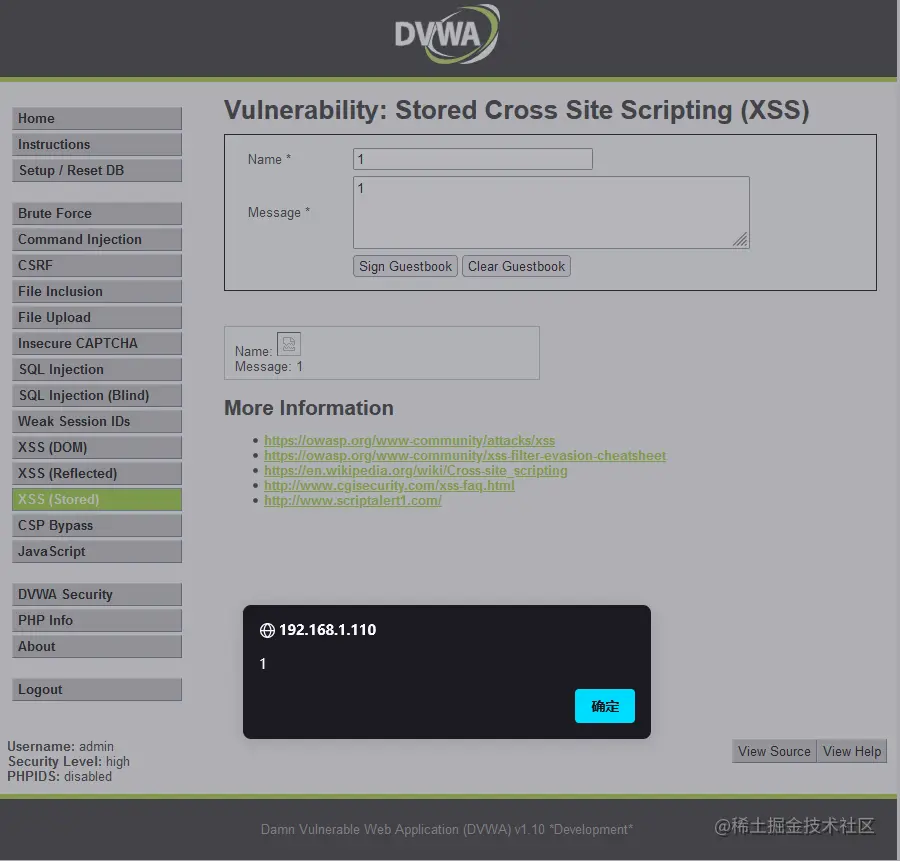
Task: Click the Stored Cross Site Scripting heading
Action: (x=517, y=110)
